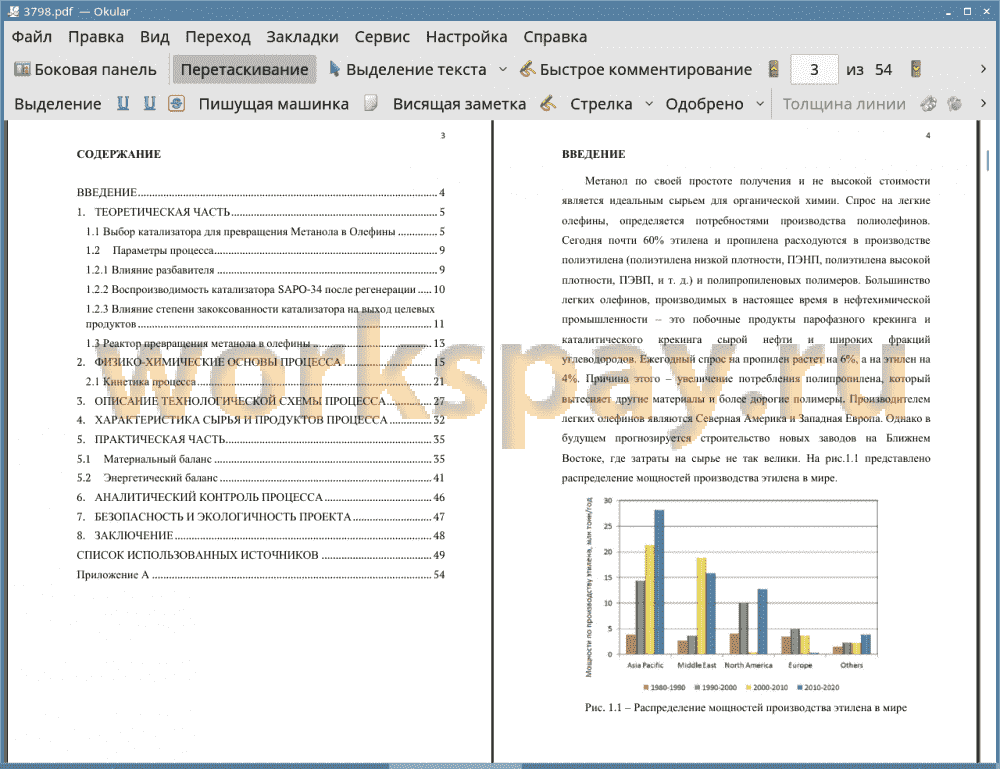The height and width of the screenshot is (769, 1000).
Task: Choose the Пишущая машинка typewriter tool
Action: [274, 104]
